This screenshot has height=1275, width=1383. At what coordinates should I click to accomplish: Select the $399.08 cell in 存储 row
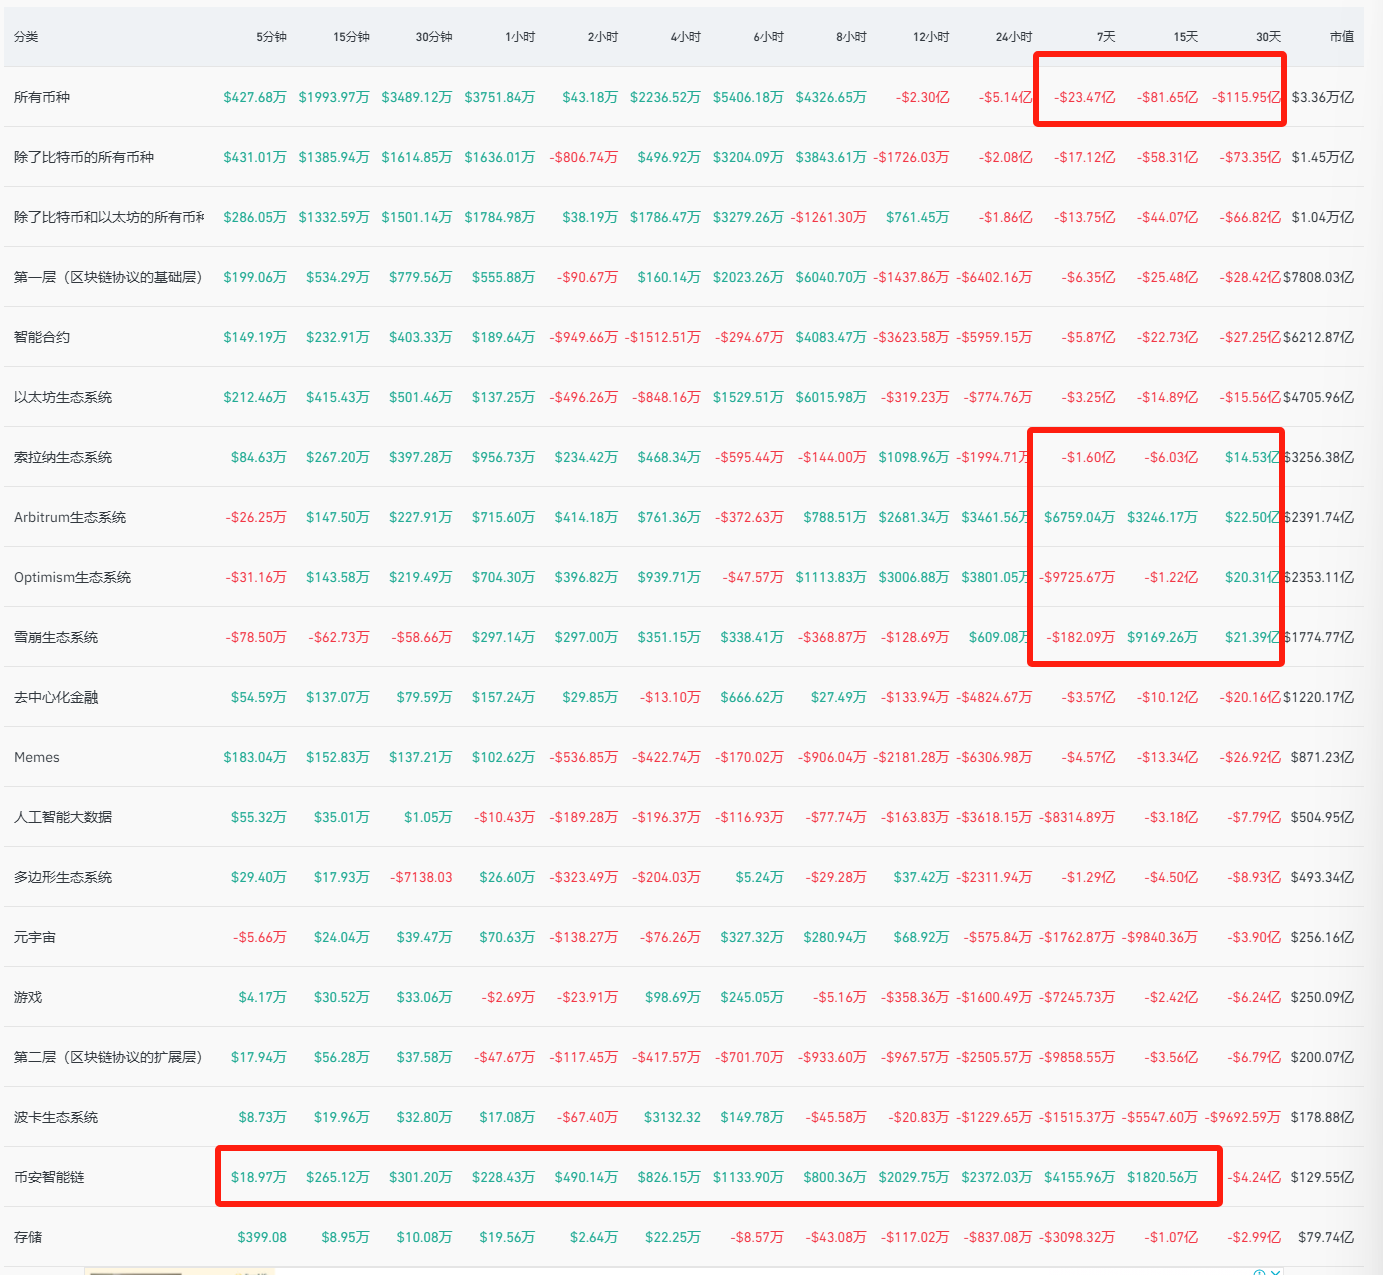[262, 1237]
